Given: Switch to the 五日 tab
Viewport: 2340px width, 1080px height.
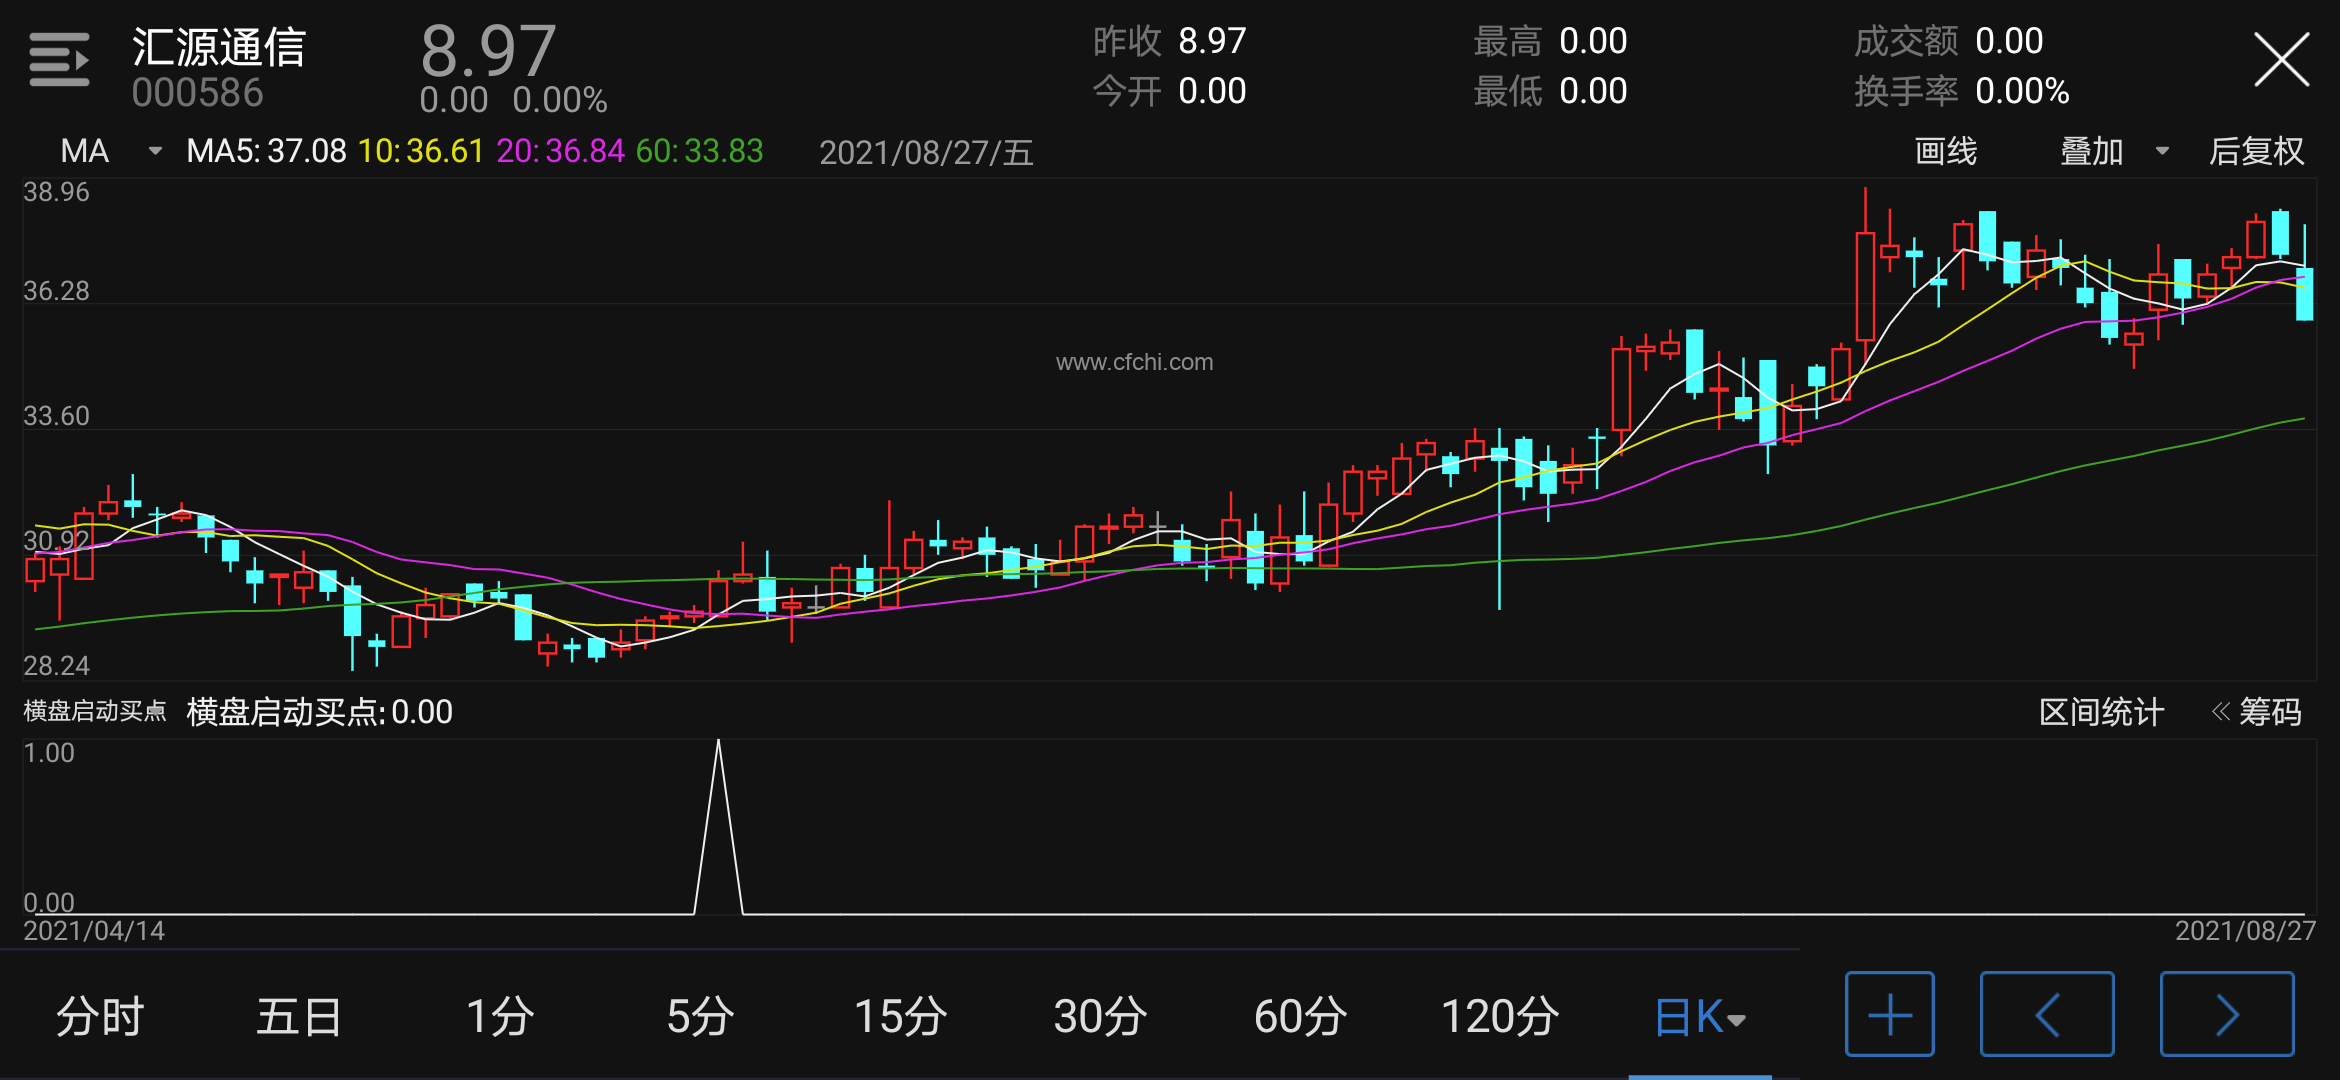Looking at the screenshot, I should pyautogui.click(x=299, y=1017).
